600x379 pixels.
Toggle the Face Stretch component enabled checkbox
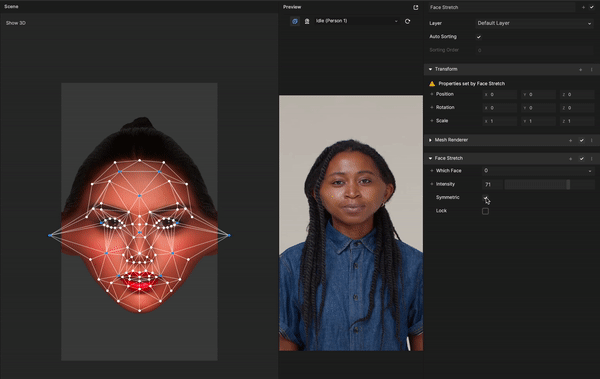coord(582,159)
